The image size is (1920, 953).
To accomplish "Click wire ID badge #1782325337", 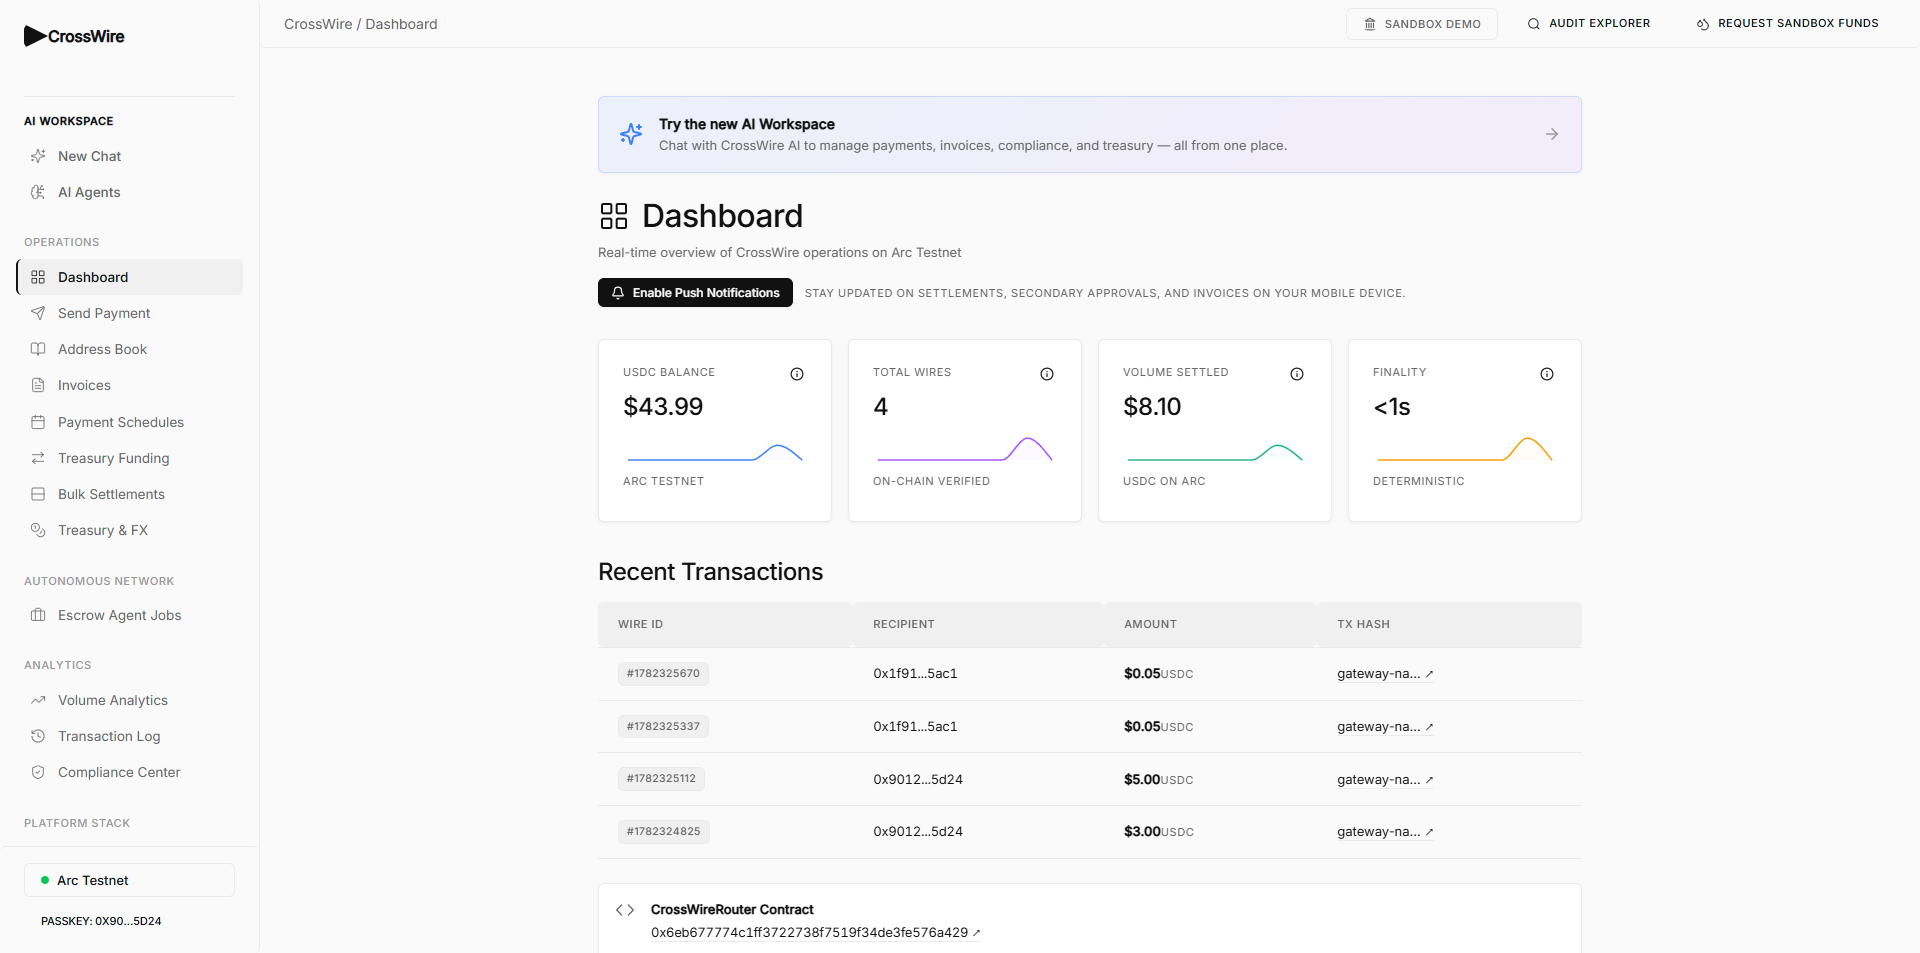I will pos(663,726).
